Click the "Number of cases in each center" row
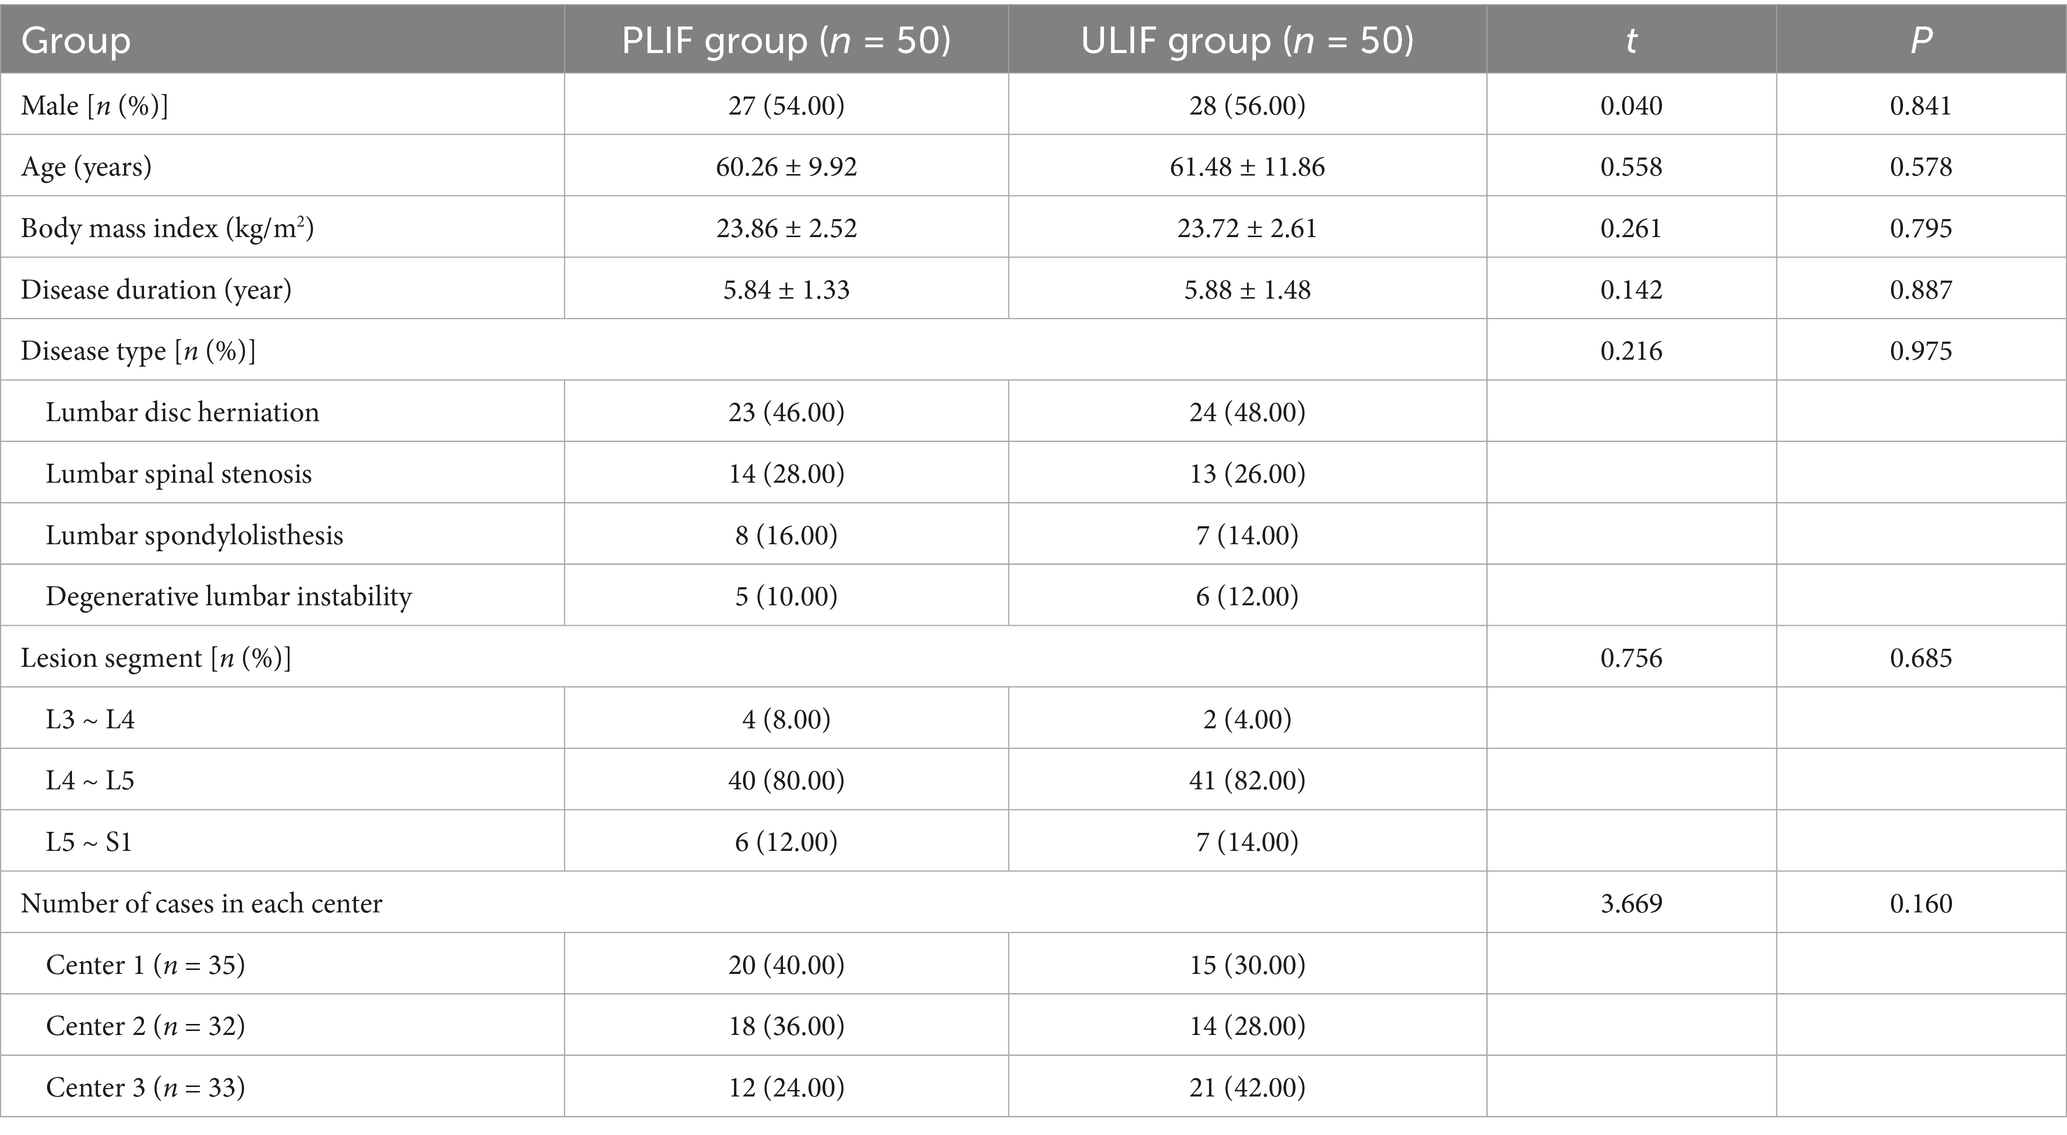The height and width of the screenshot is (1135, 2067). (202, 904)
